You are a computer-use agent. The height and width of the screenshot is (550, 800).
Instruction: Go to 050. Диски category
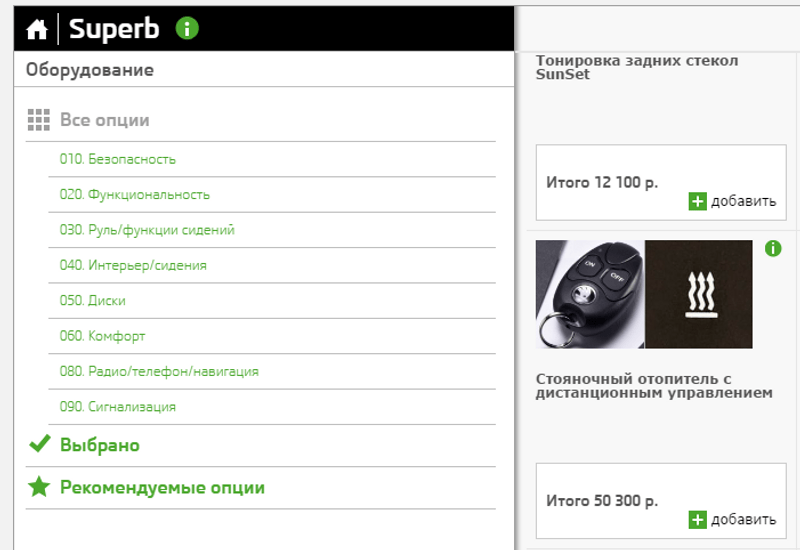coord(92,301)
